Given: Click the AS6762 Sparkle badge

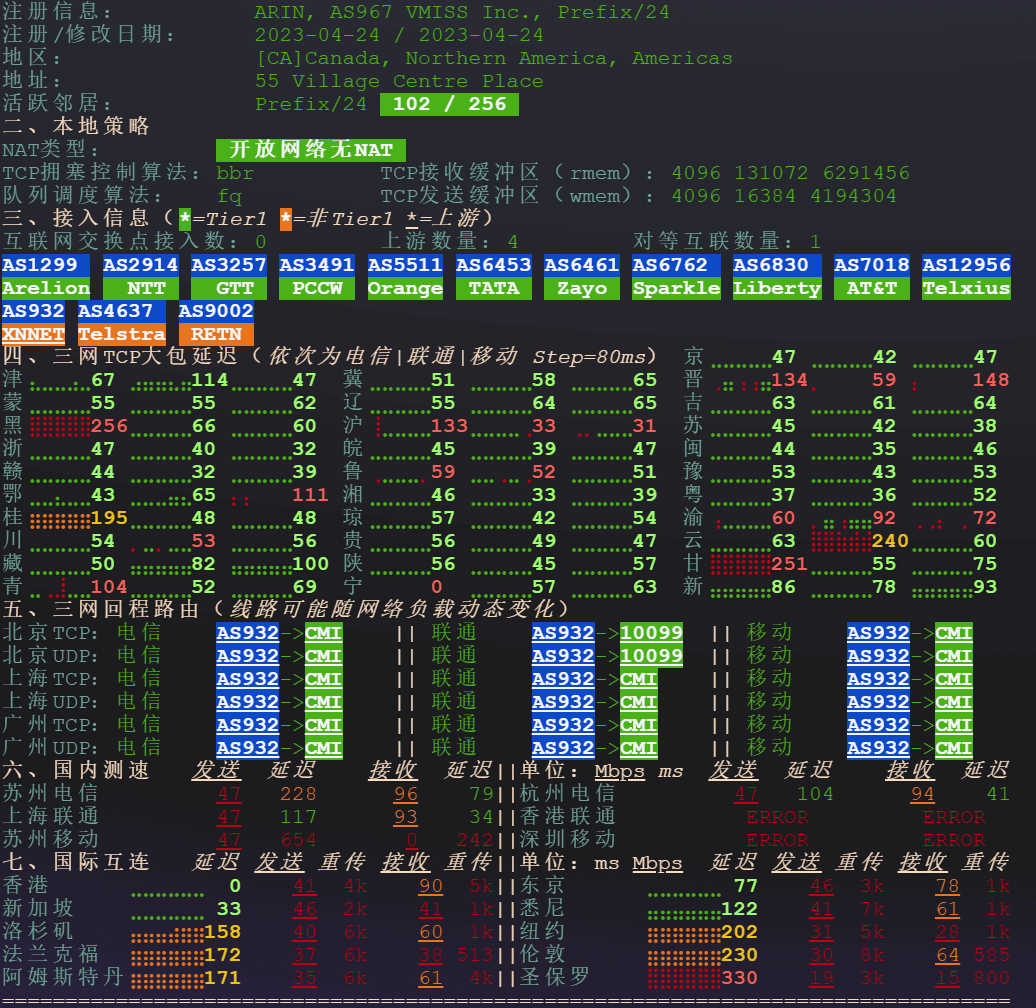Looking at the screenshot, I should 676,277.
